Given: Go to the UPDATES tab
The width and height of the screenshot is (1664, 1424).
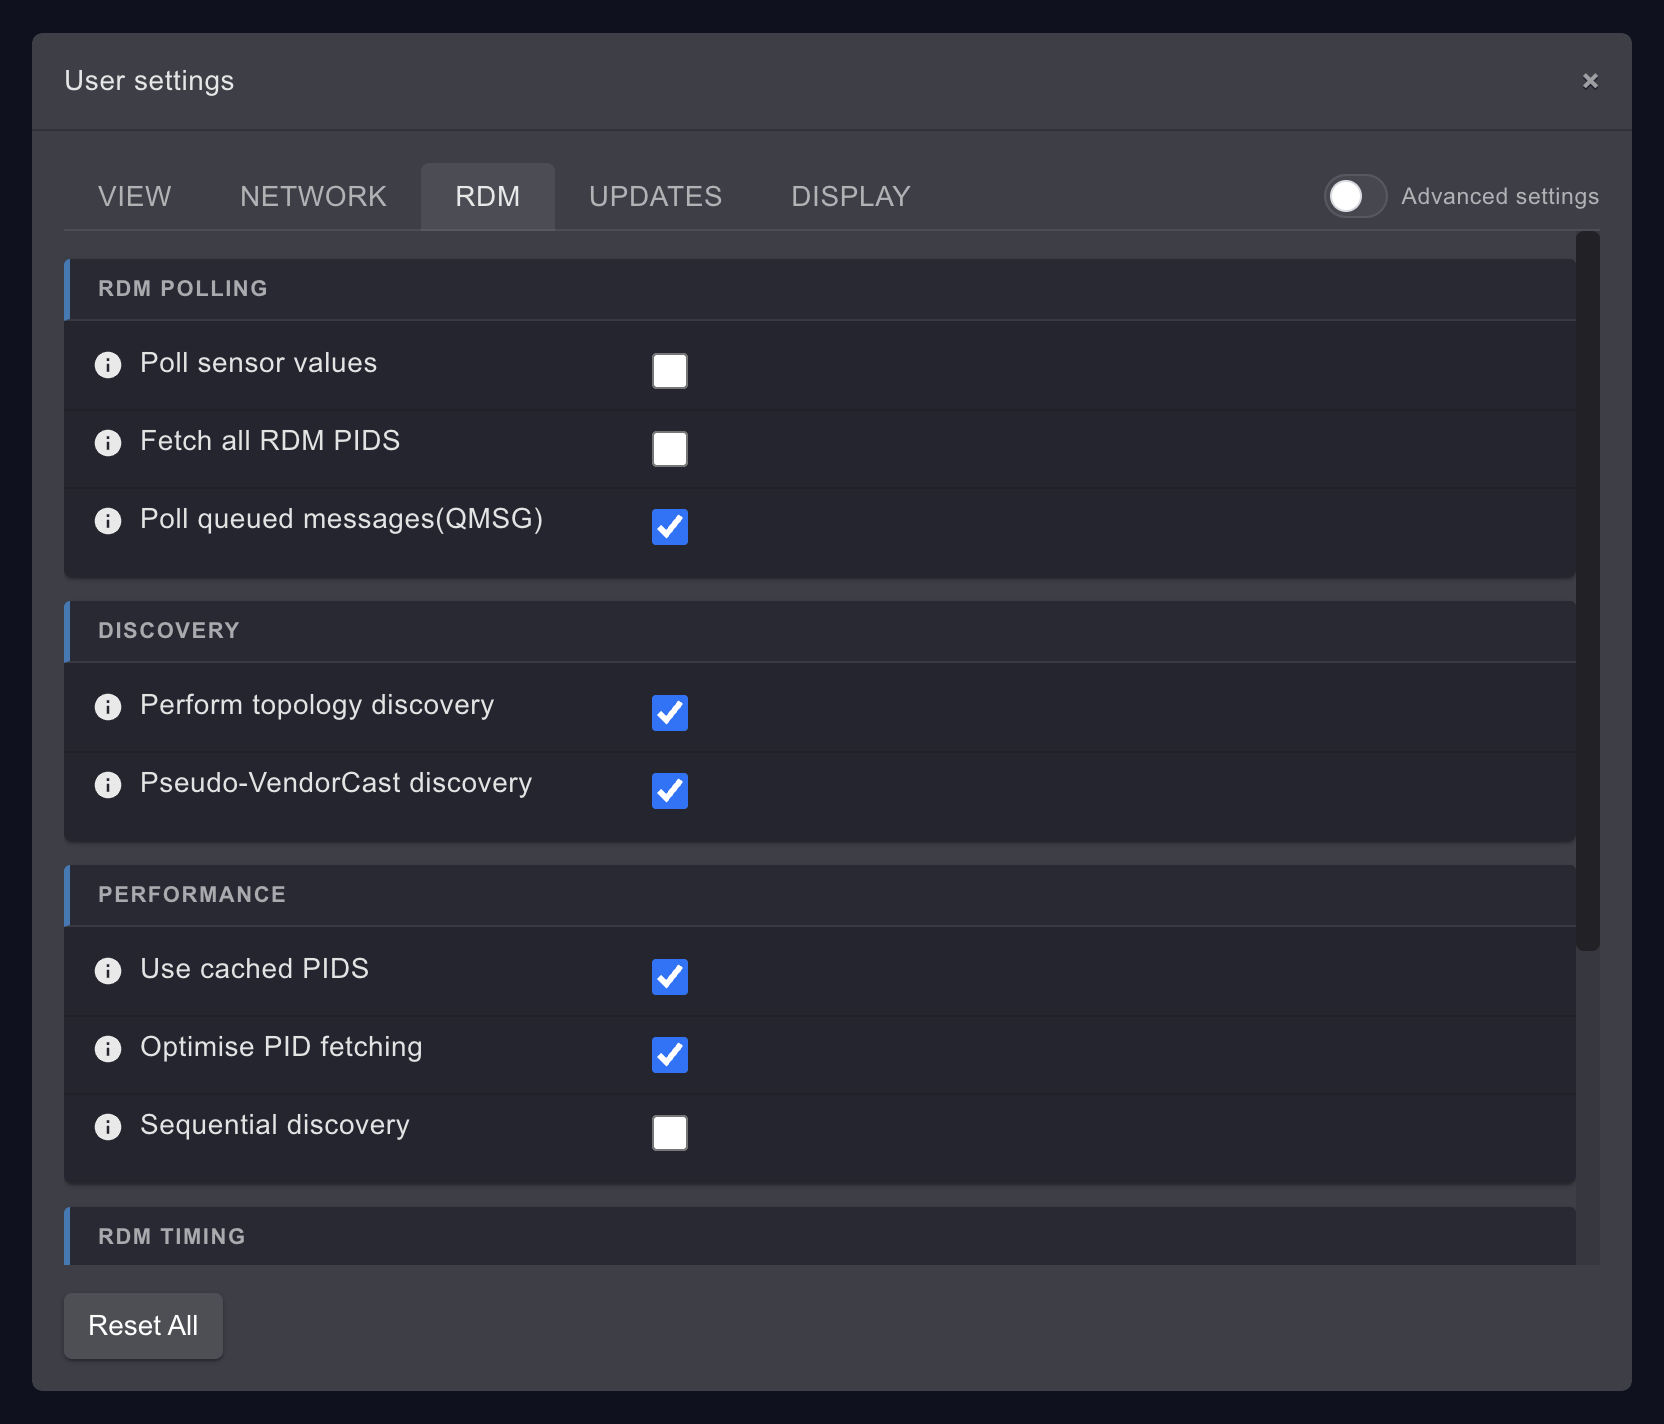Looking at the screenshot, I should (x=656, y=197).
